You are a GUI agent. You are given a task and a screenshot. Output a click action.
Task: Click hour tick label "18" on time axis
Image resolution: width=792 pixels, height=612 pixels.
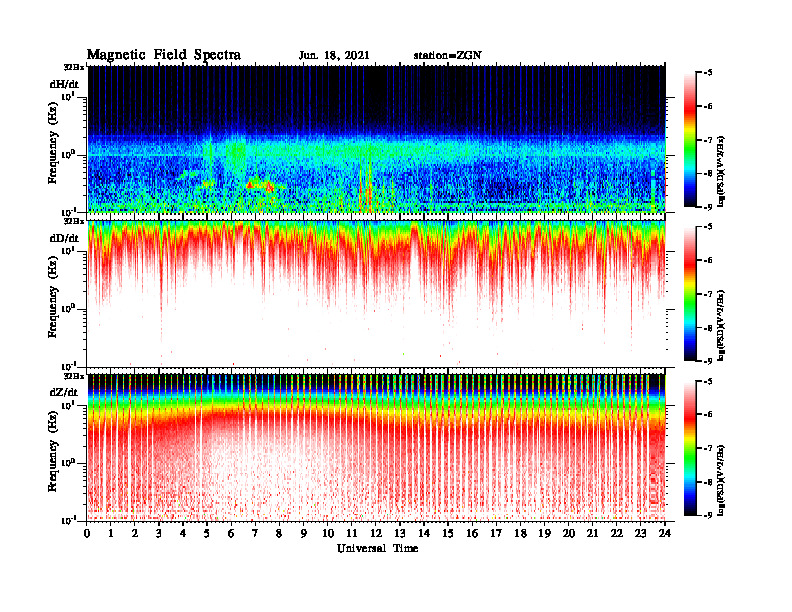[x=521, y=534]
